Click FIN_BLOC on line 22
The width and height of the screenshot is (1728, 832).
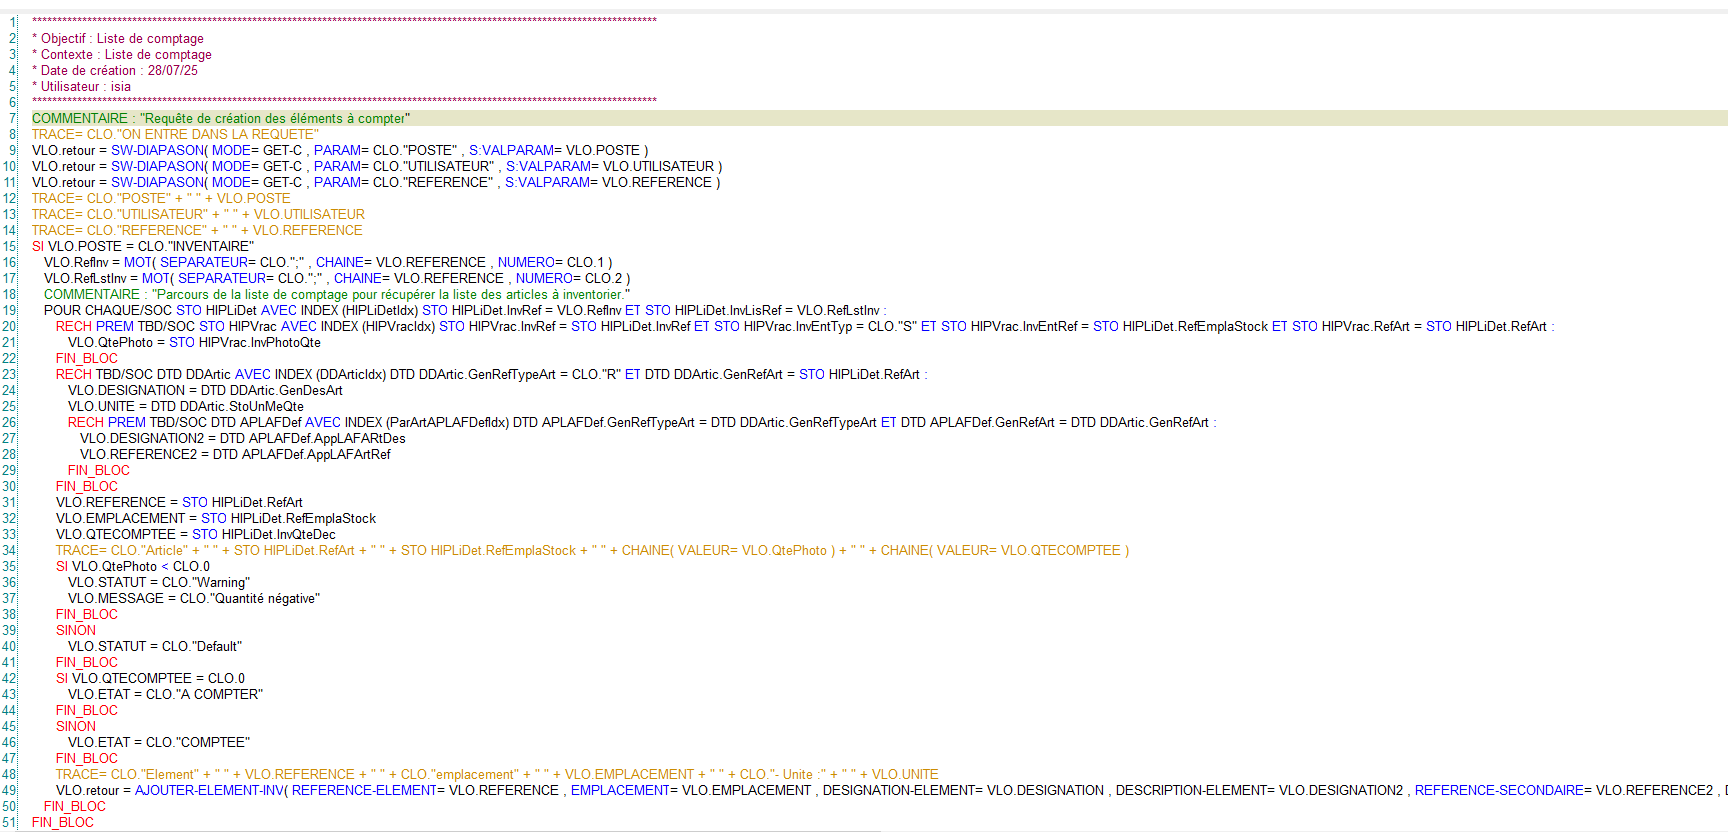(87, 358)
